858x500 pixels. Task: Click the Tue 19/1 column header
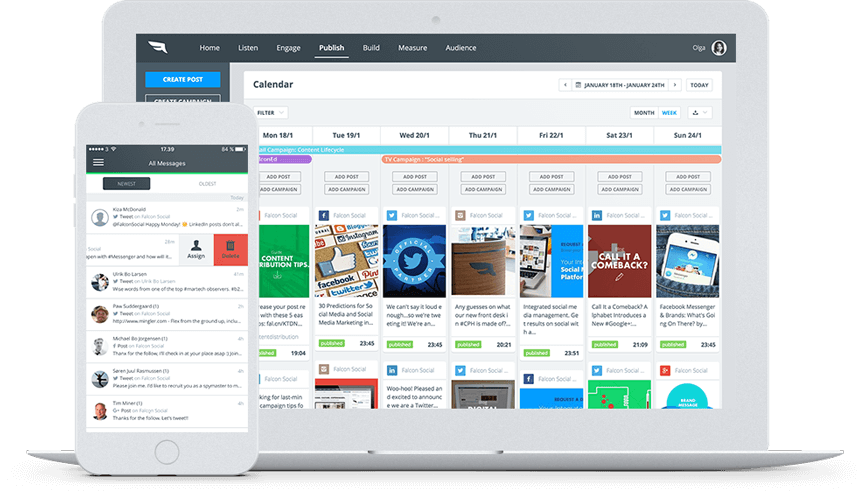(x=346, y=135)
